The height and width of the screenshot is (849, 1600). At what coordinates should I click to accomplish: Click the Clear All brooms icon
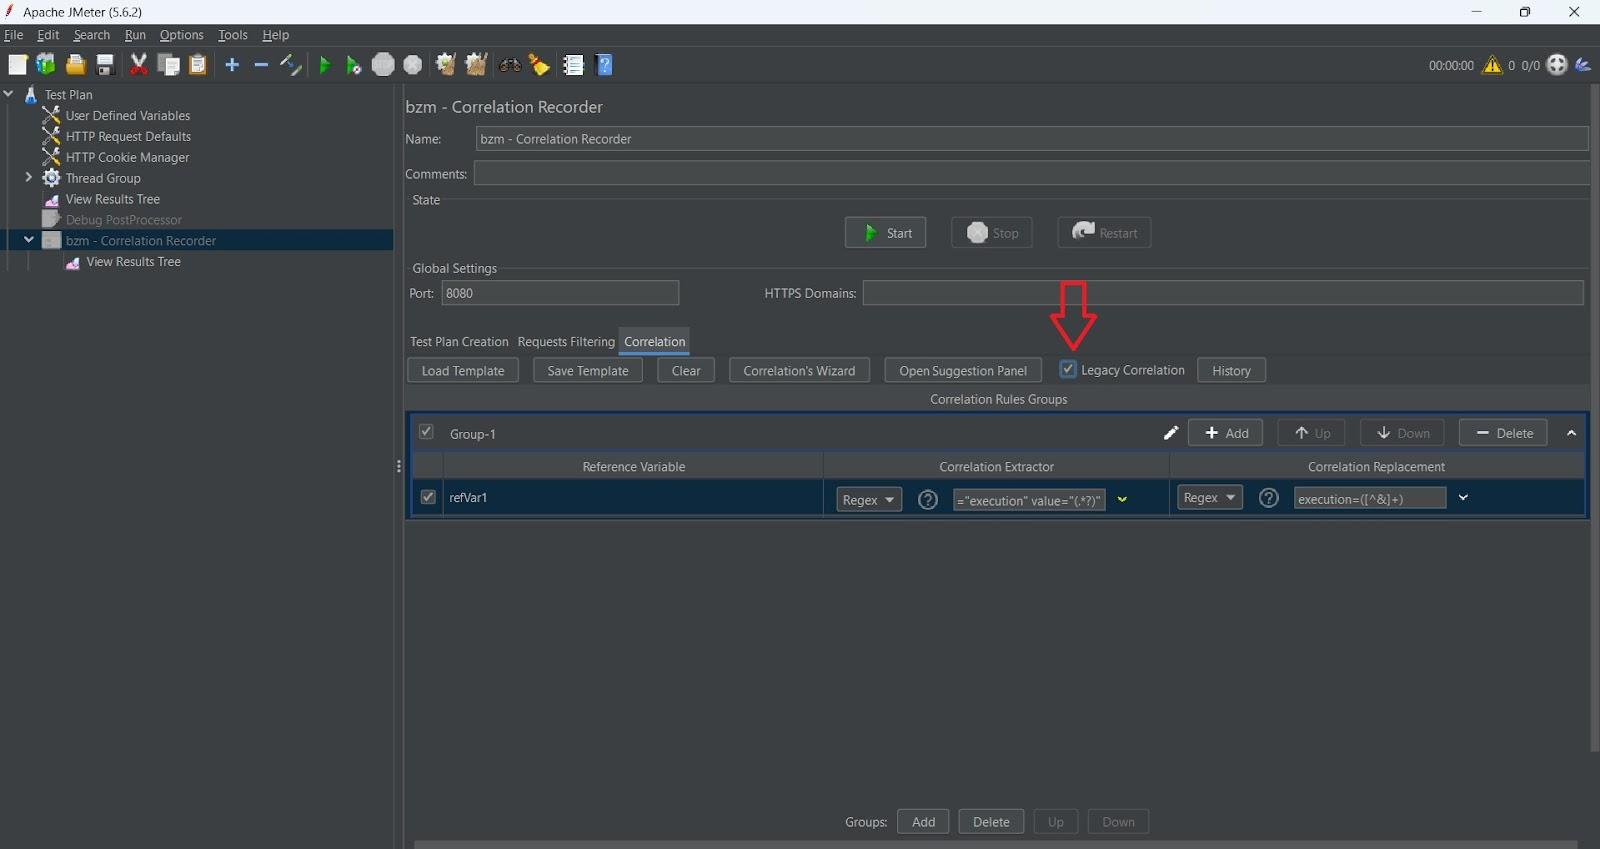pos(476,65)
